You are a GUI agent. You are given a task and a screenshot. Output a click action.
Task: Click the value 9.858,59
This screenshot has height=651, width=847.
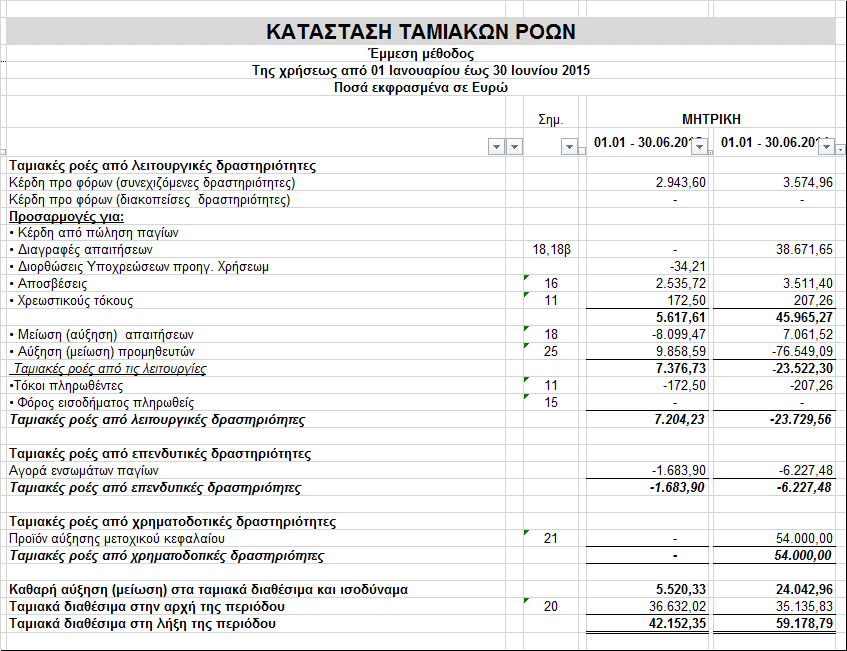pos(681,352)
